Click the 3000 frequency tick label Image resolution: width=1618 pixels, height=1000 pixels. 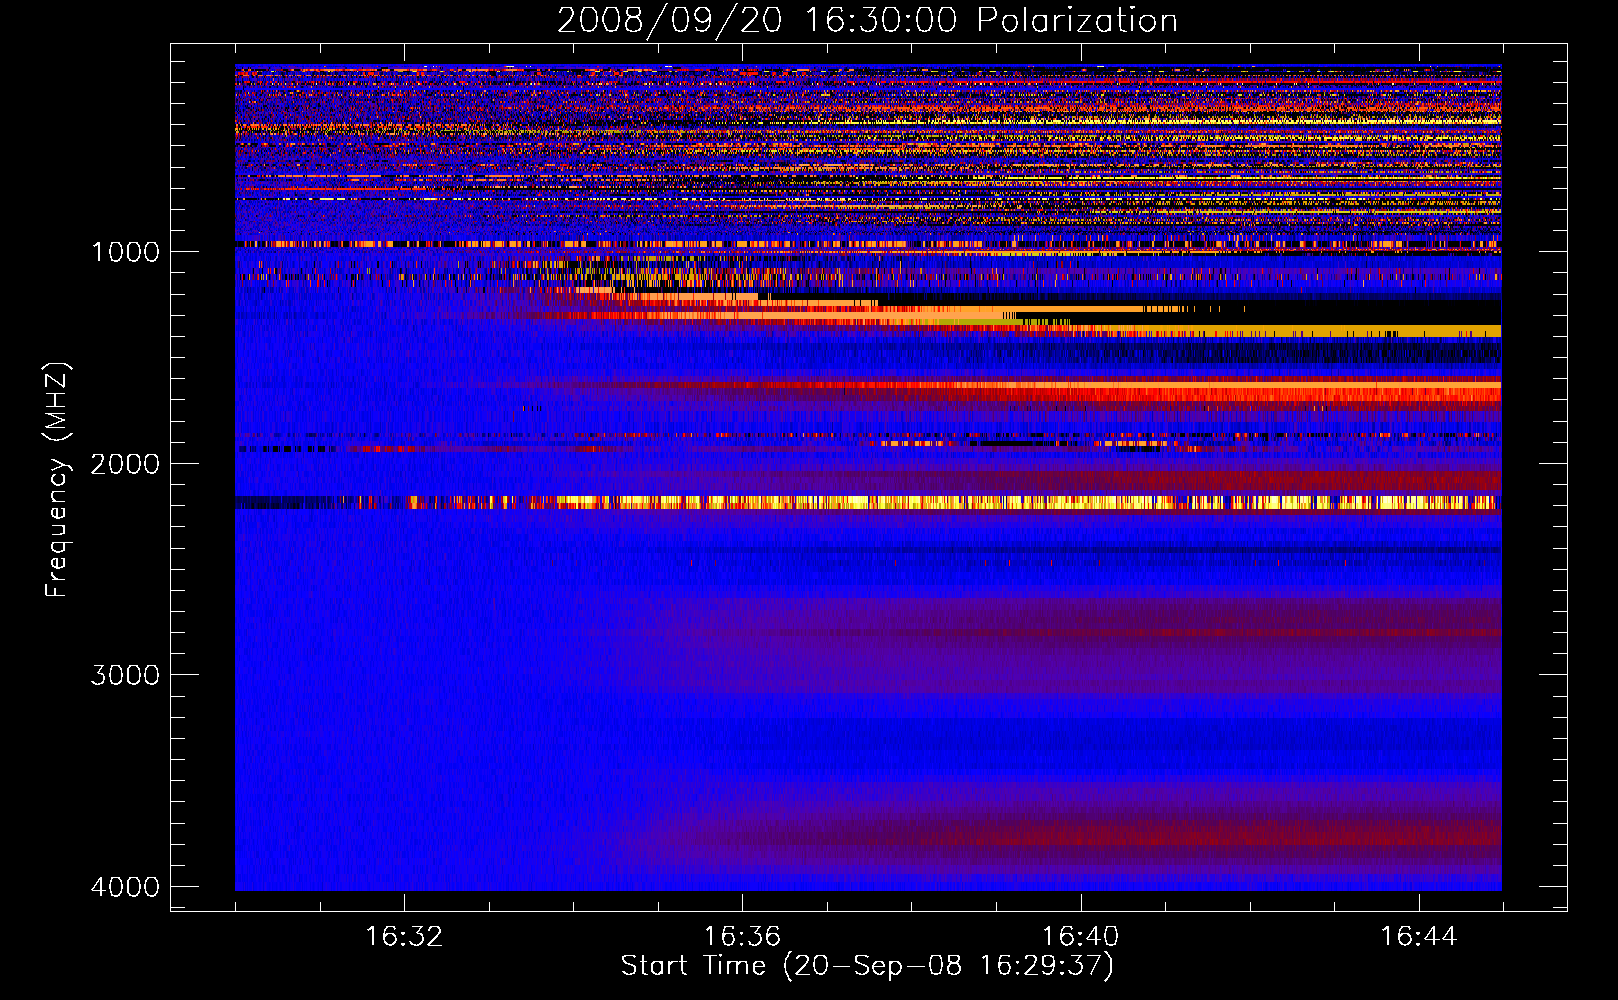coord(125,675)
